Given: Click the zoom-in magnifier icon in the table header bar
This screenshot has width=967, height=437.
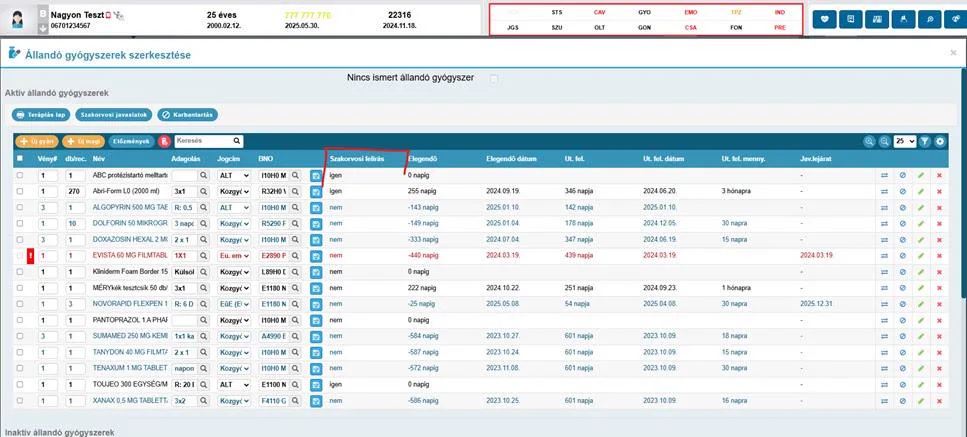Looking at the screenshot, I should click(x=870, y=141).
